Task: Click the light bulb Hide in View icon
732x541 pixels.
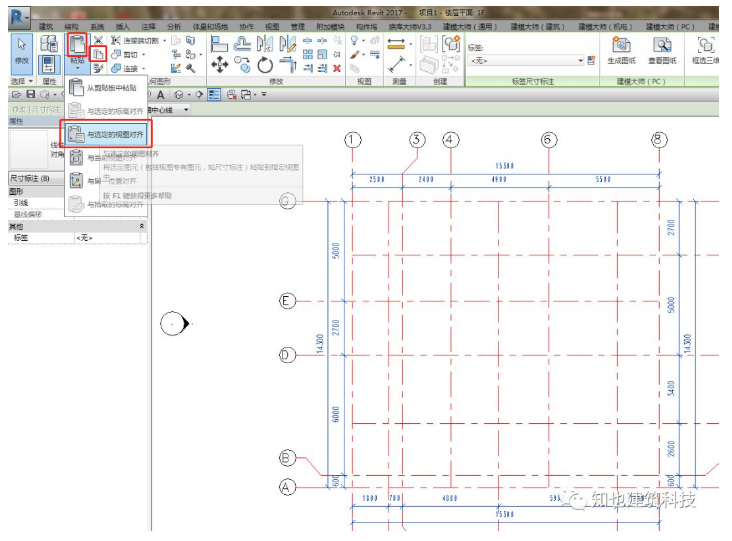Action: [354, 41]
